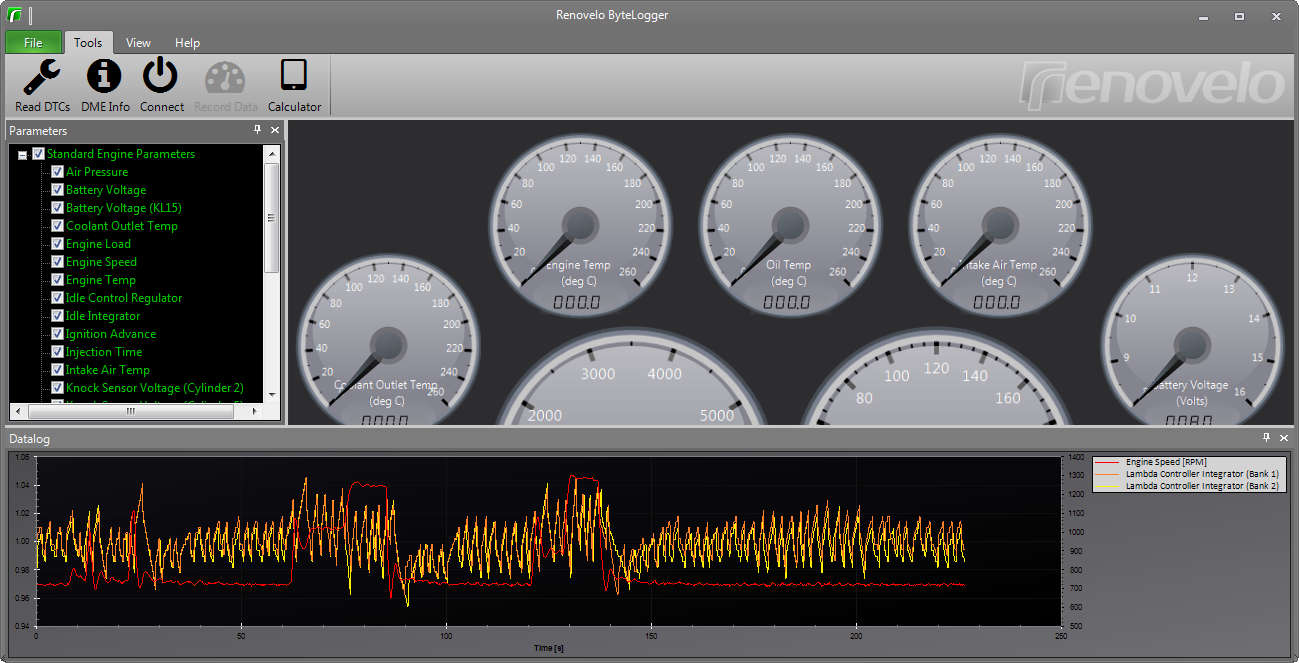Toggle Idle Control Regulator checkbox

(57, 298)
